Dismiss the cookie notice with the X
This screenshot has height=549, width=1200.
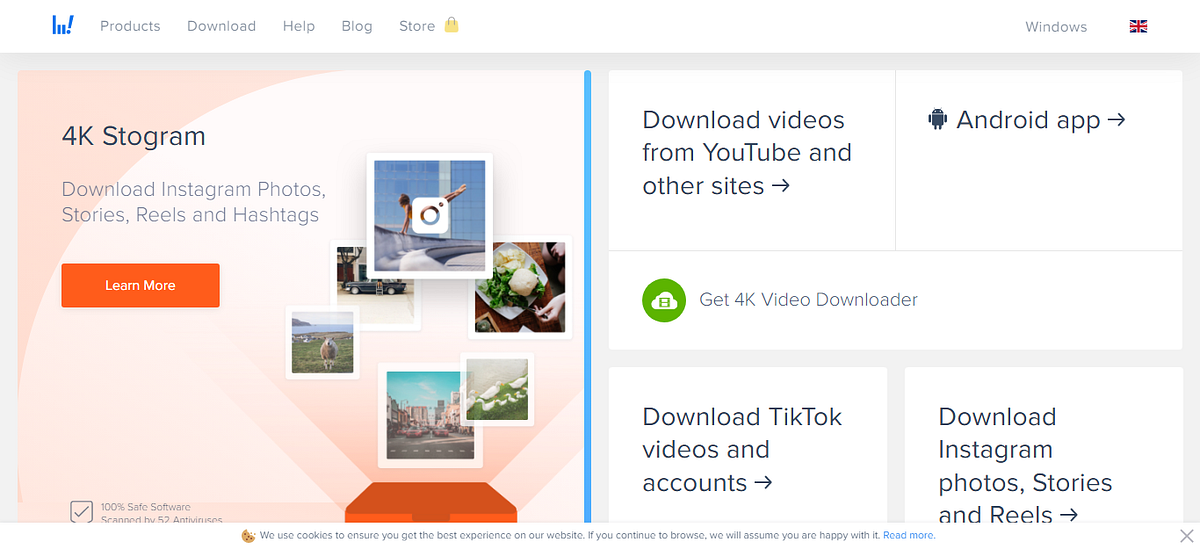coord(1186,536)
